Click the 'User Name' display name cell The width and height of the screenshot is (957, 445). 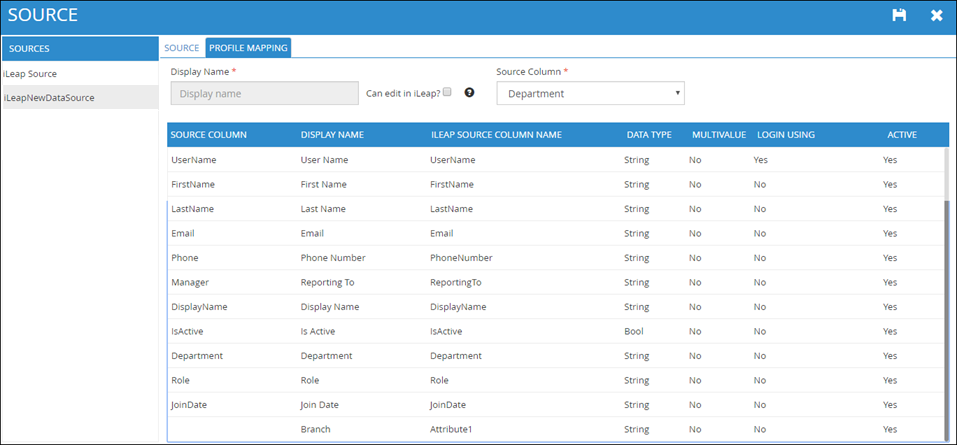[x=324, y=160]
